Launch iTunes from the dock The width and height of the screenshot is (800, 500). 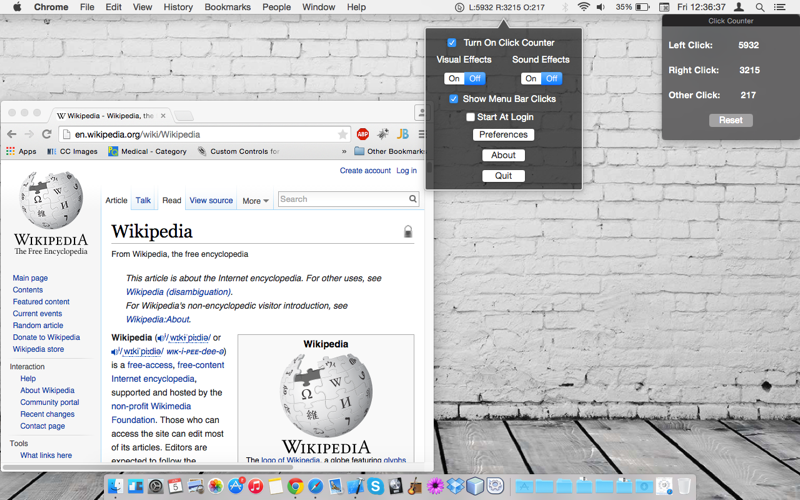pyautogui.click(x=256, y=486)
